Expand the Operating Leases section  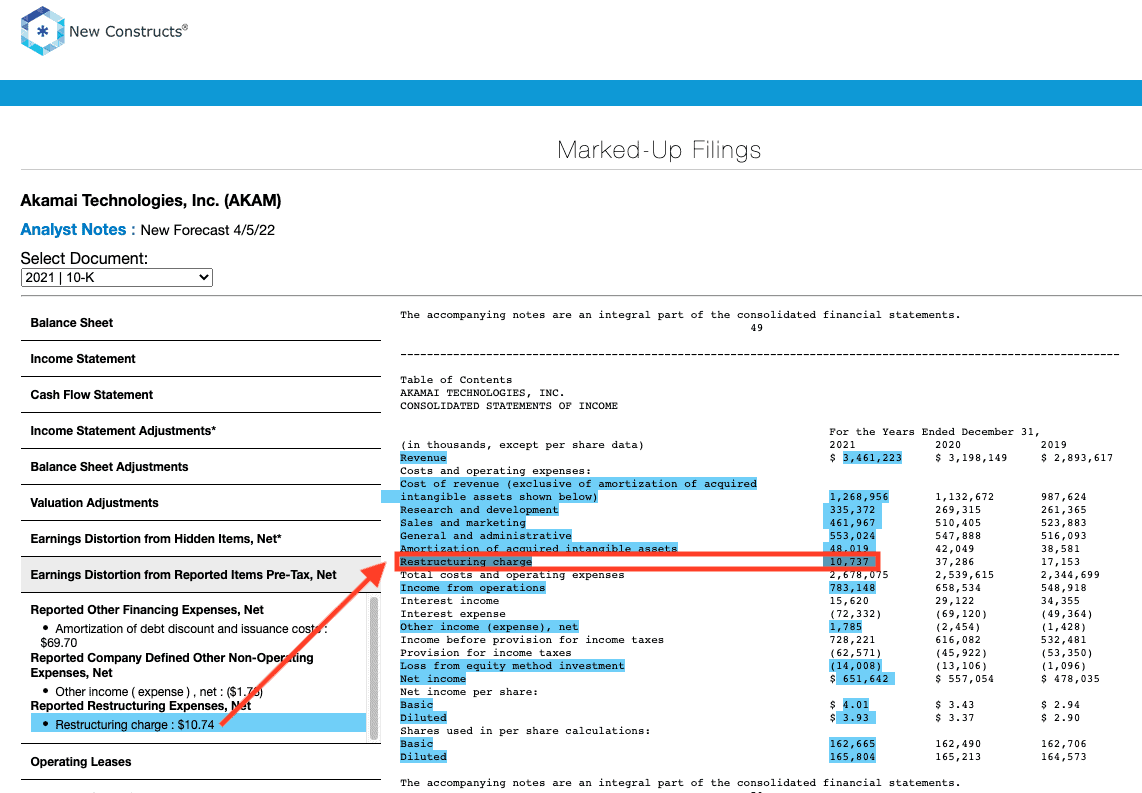coord(200,762)
